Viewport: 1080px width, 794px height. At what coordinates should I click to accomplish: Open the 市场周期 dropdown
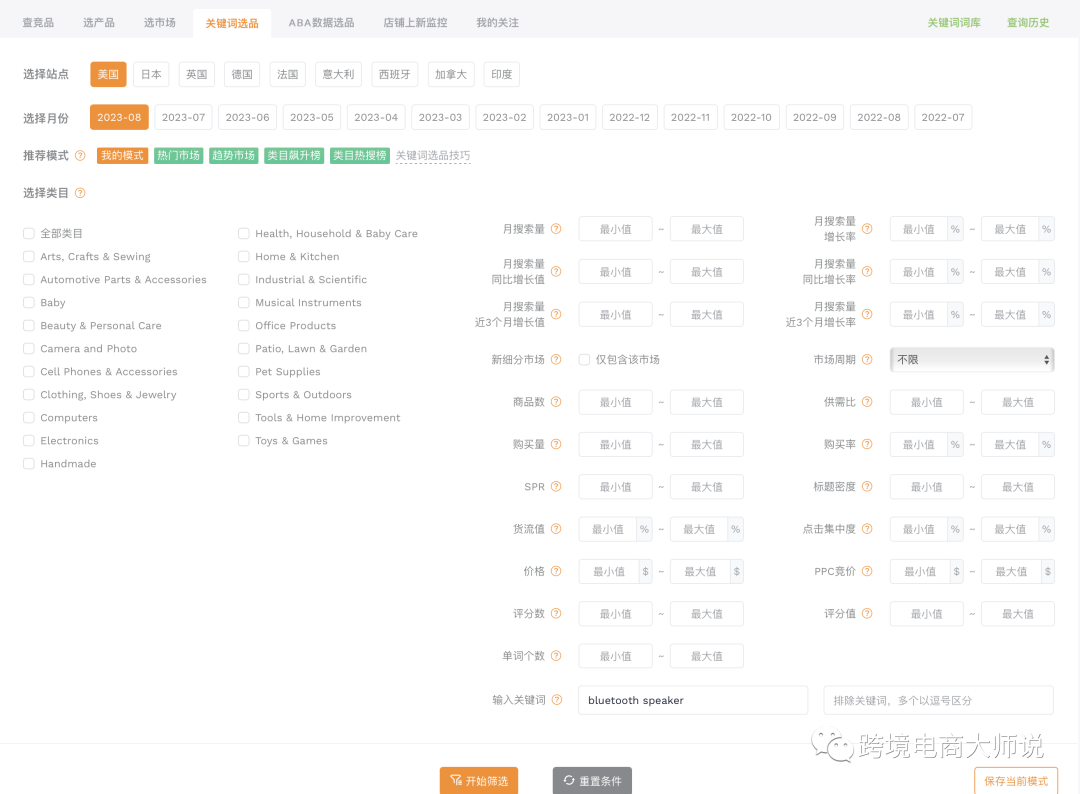tap(971, 360)
